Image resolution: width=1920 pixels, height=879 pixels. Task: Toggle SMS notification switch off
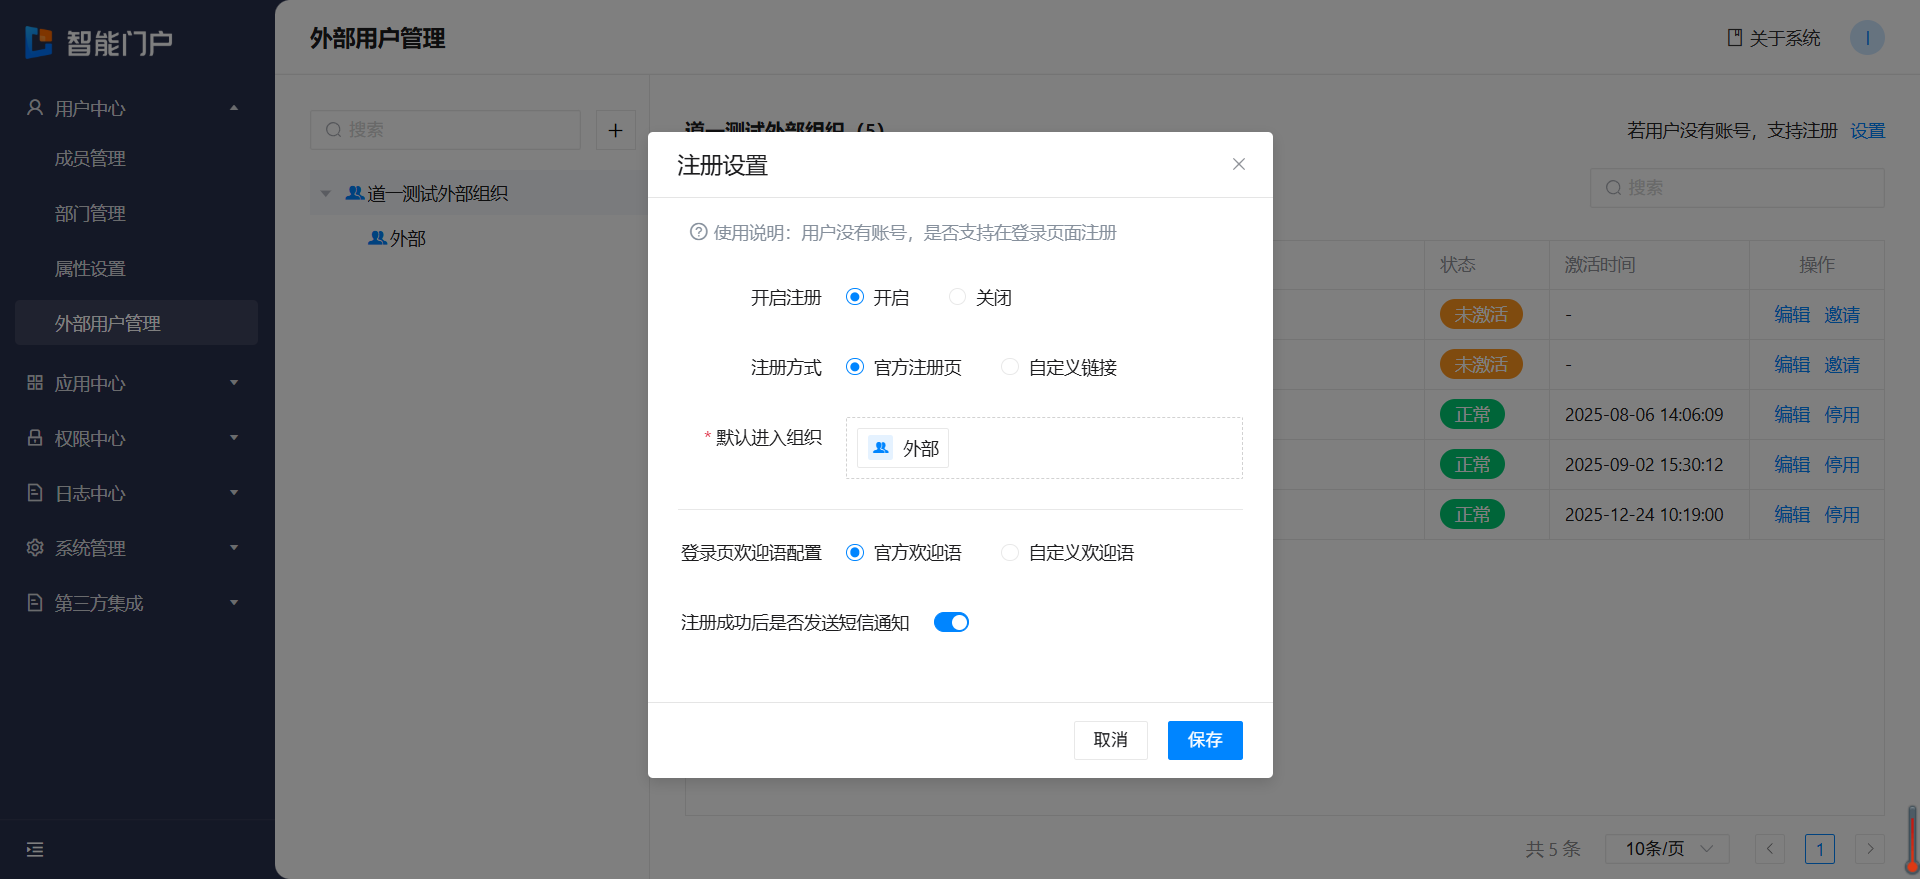[951, 622]
